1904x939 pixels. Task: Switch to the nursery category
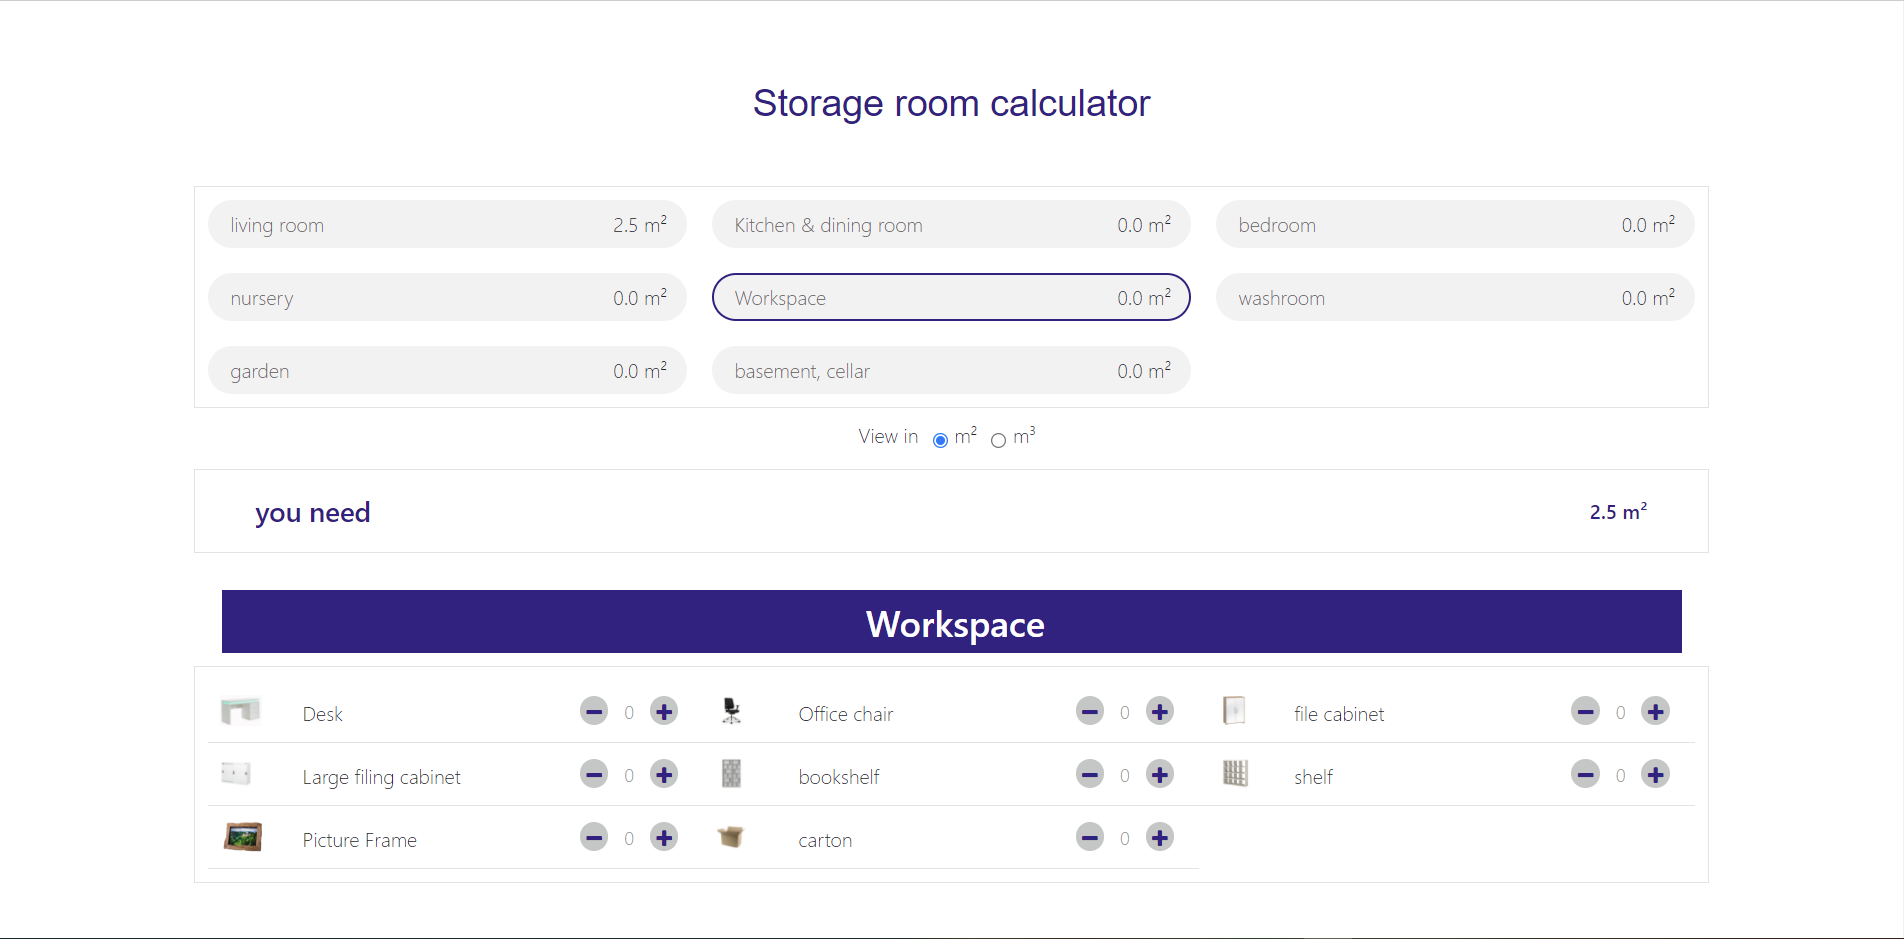click(x=447, y=298)
